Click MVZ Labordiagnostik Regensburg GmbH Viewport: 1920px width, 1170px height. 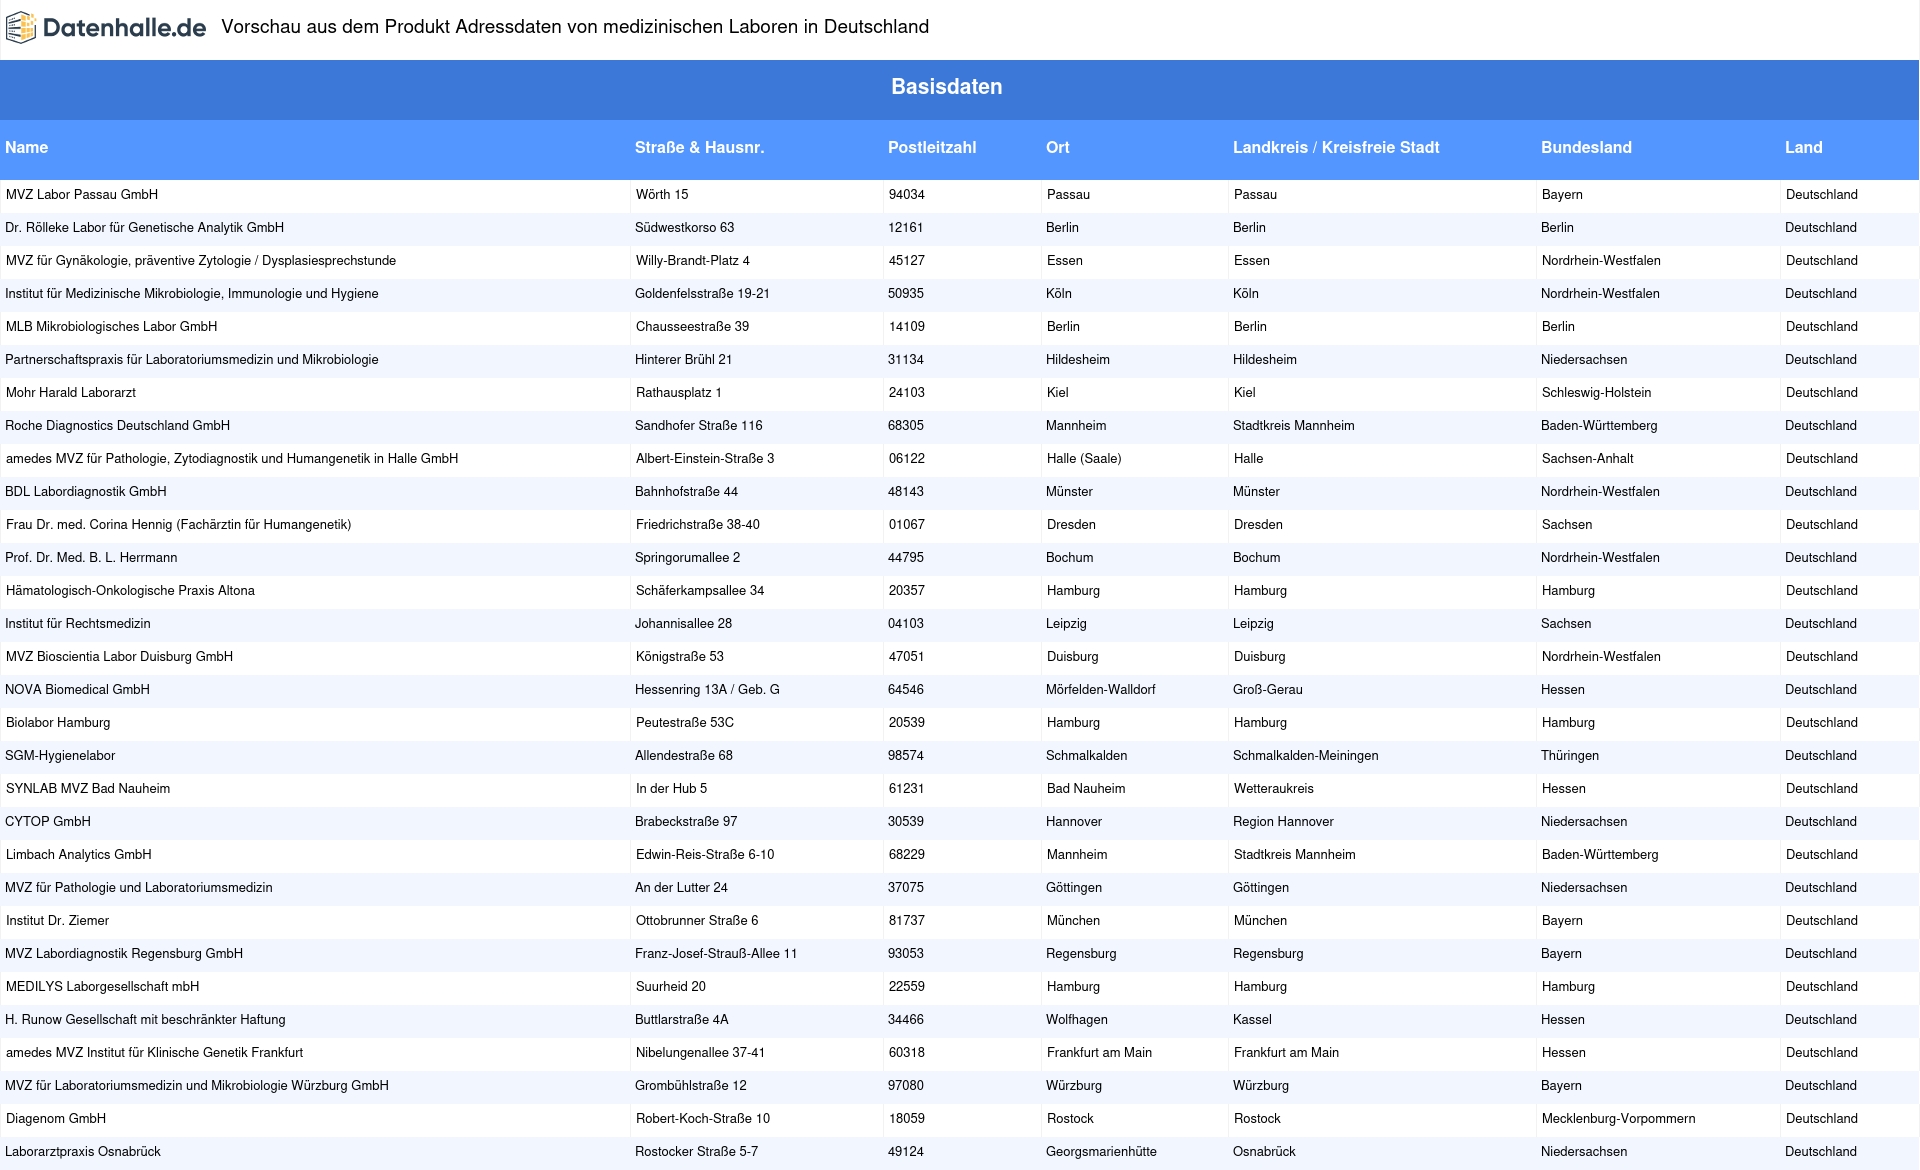(x=124, y=954)
